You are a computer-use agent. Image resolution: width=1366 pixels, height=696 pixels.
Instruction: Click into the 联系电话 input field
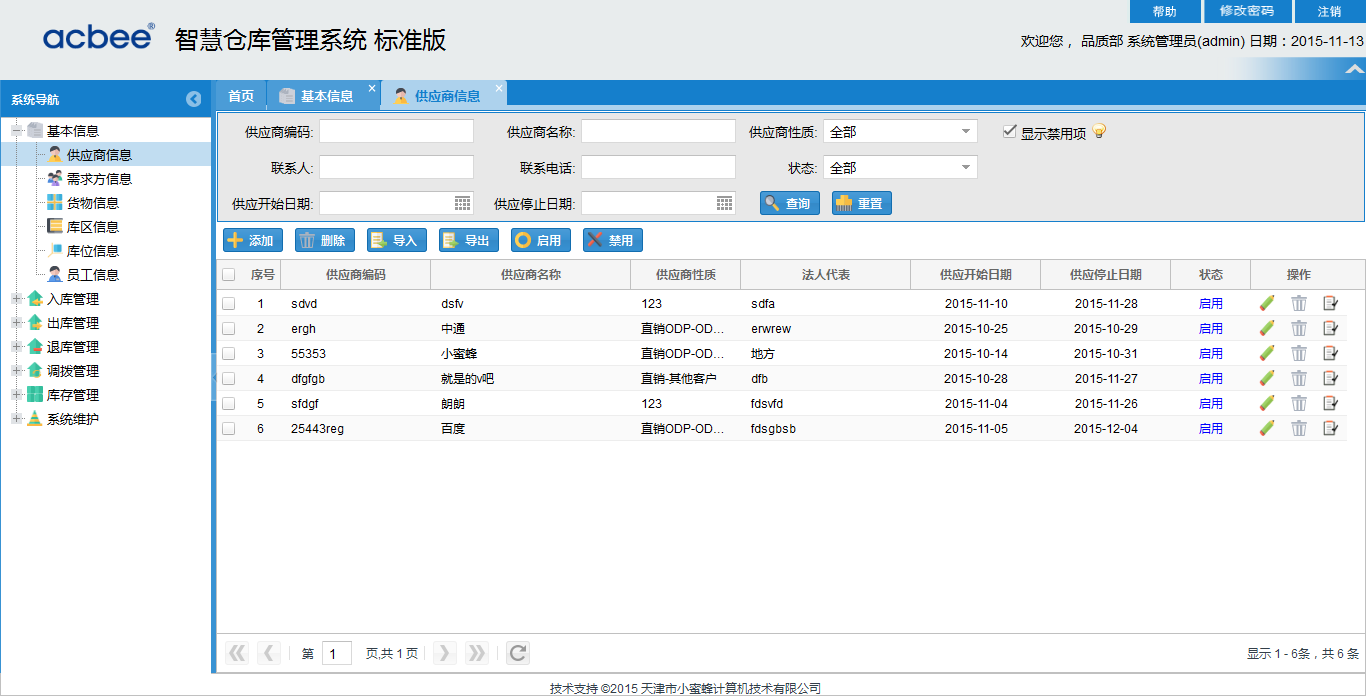658,167
